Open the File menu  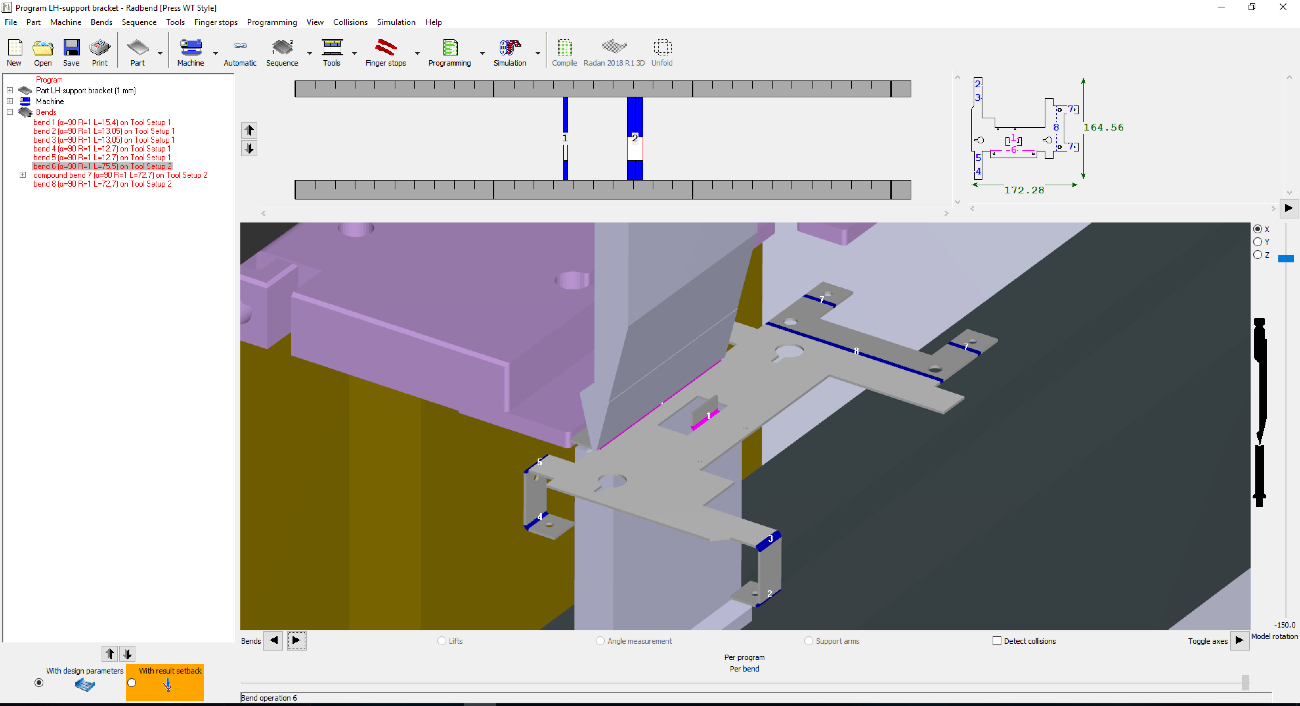(11, 22)
